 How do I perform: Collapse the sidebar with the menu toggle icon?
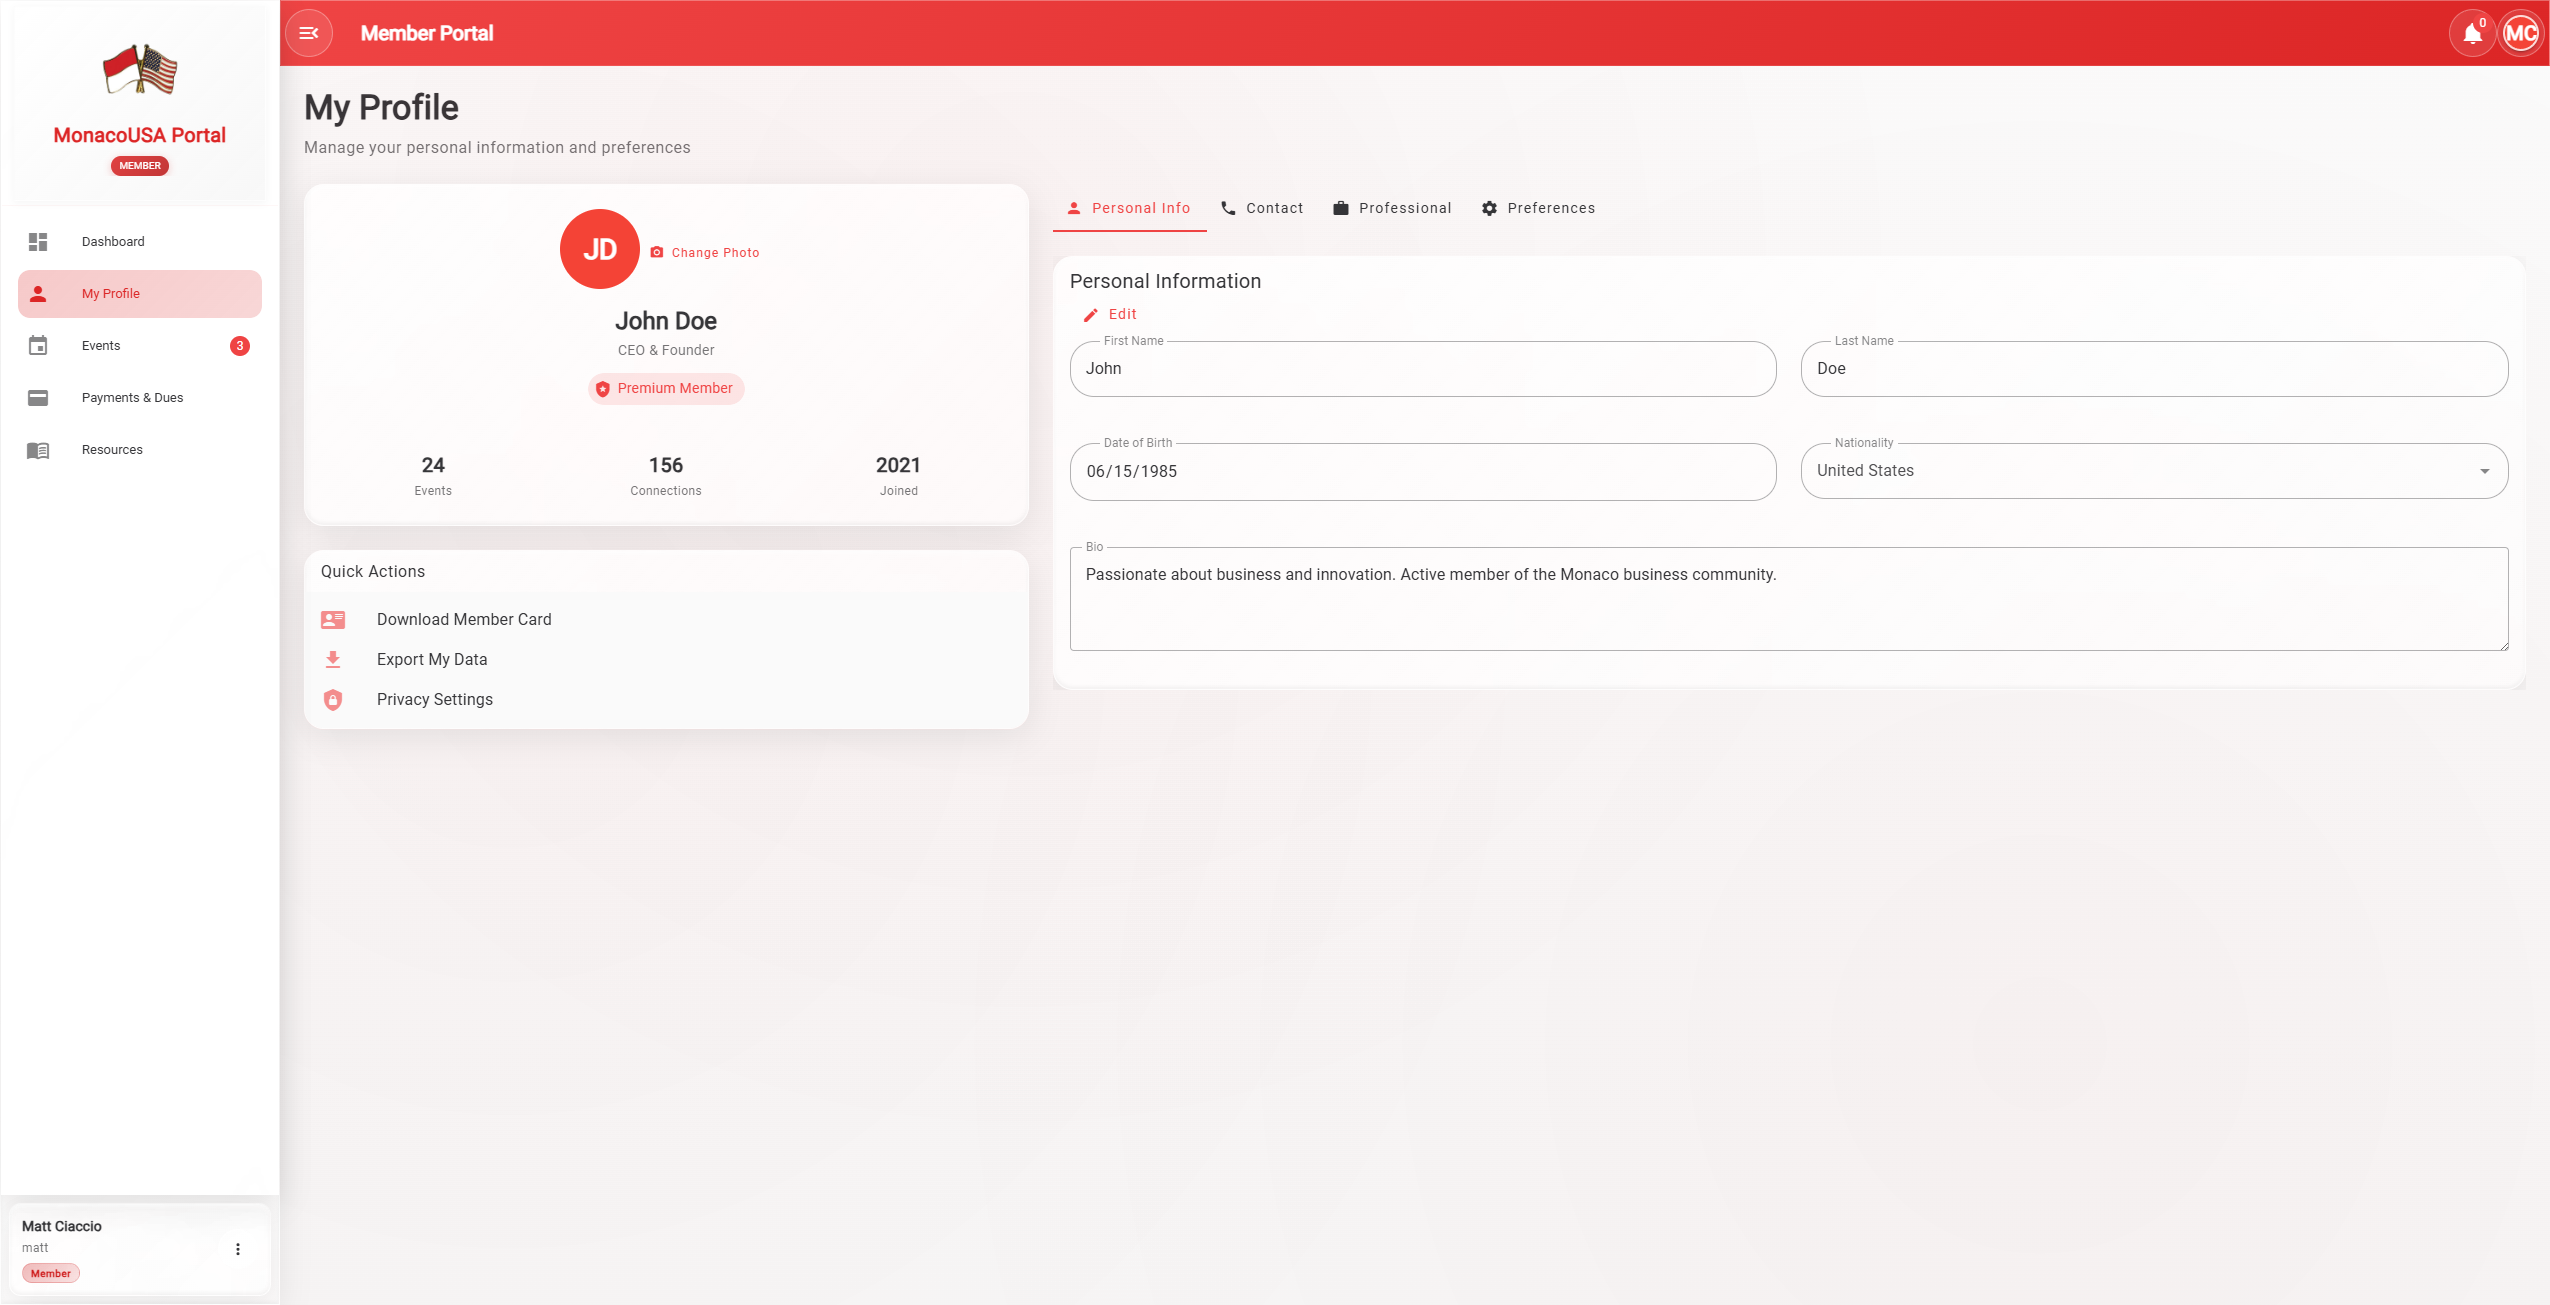(308, 33)
